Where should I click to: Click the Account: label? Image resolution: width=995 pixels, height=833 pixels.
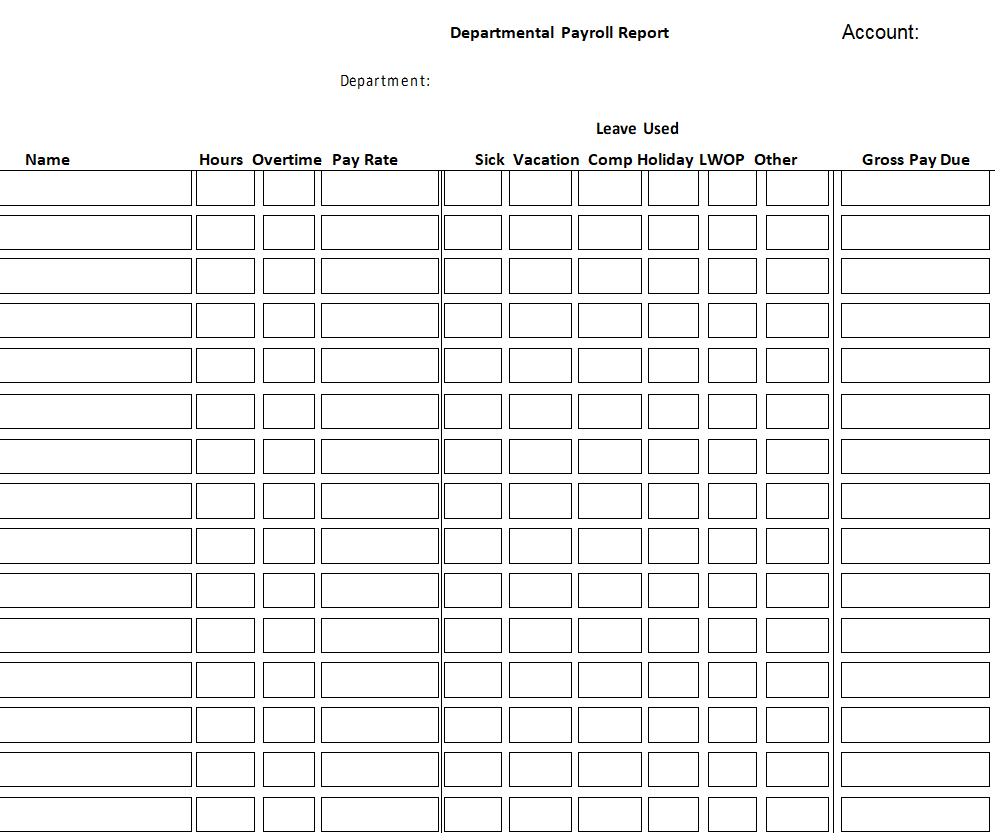click(880, 32)
